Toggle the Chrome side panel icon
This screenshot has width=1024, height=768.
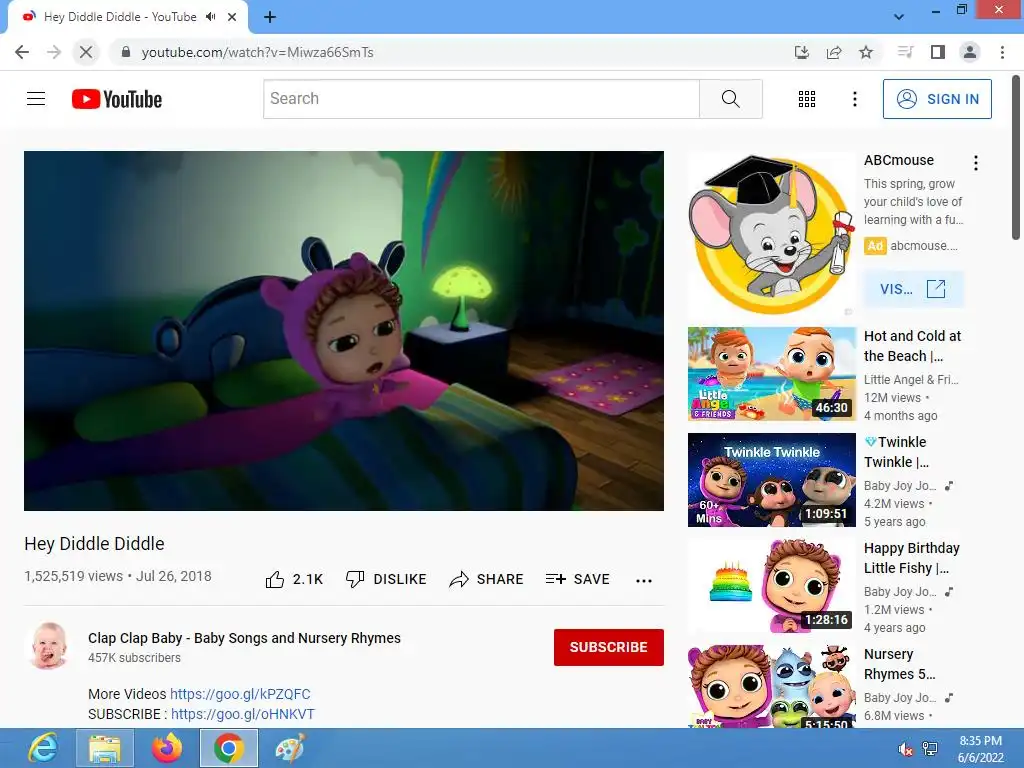[x=938, y=52]
